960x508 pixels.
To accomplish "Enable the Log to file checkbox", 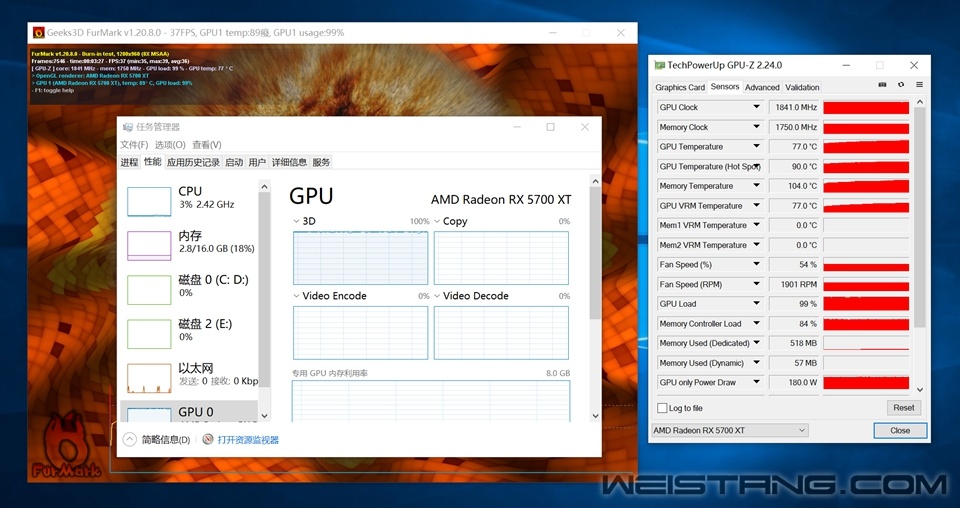I will pos(662,408).
